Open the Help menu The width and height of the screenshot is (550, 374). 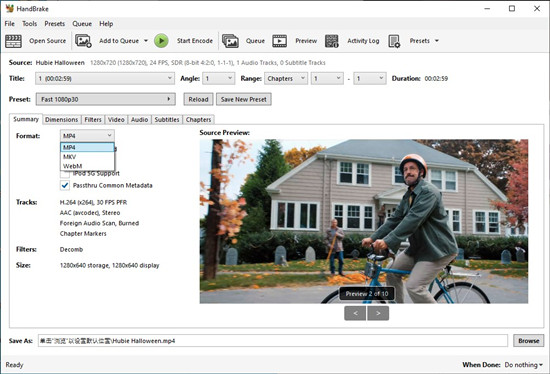(x=106, y=24)
